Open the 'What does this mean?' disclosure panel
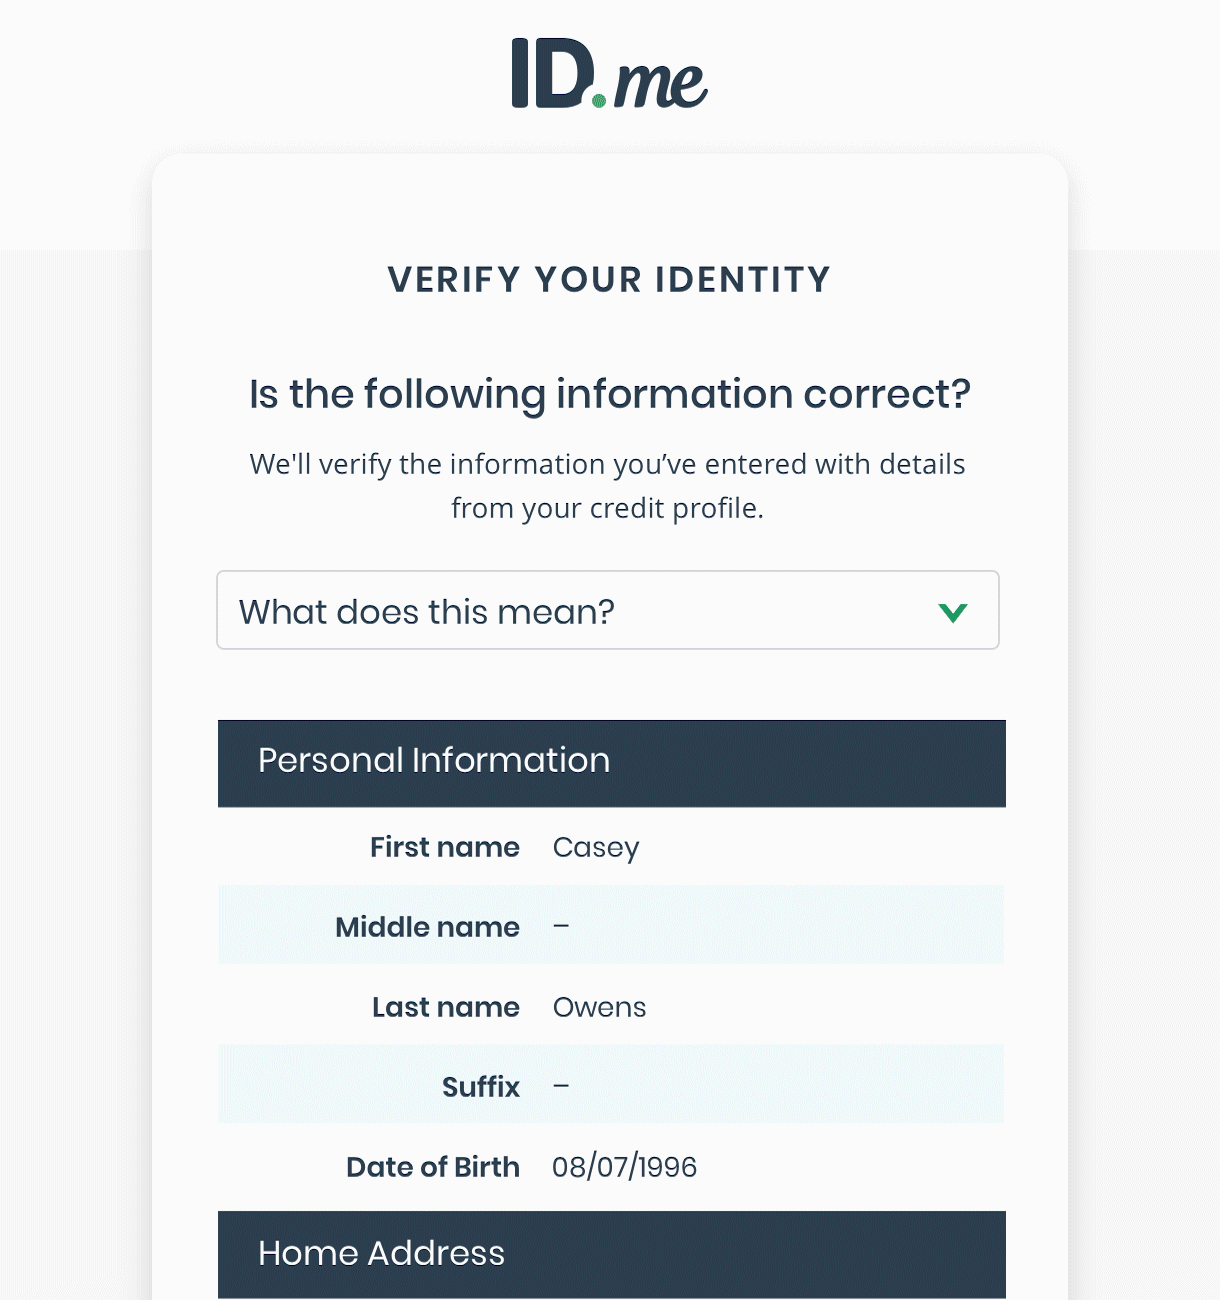This screenshot has height=1300, width=1220. (x=608, y=611)
